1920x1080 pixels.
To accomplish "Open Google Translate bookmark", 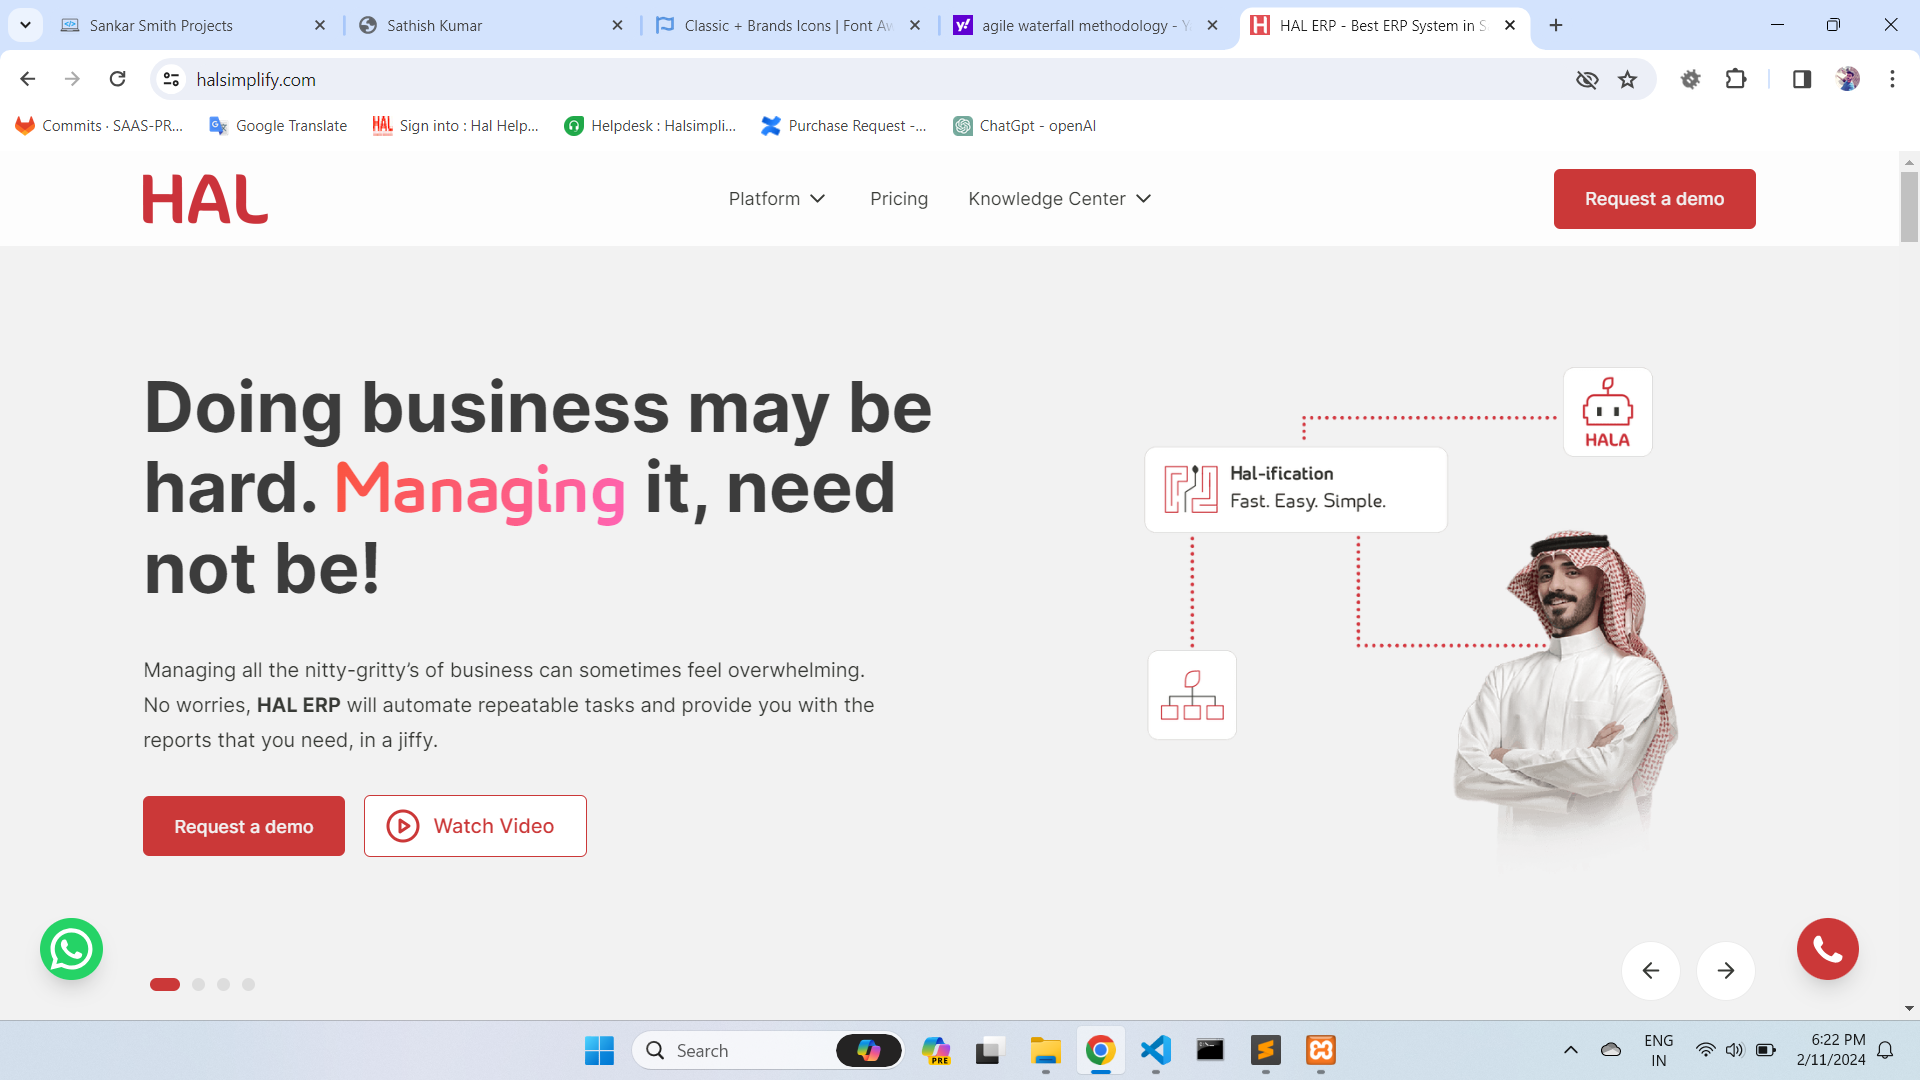I will click(278, 126).
